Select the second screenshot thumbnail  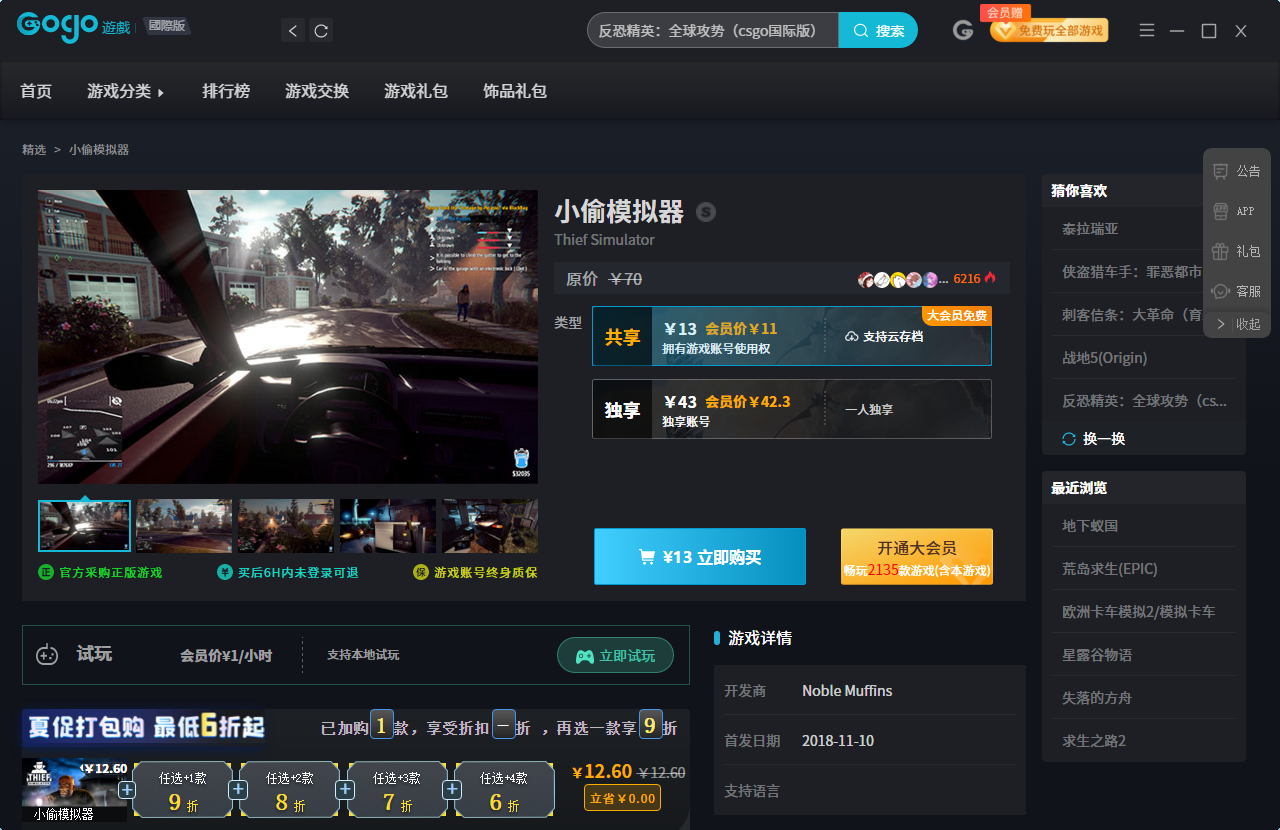click(x=184, y=526)
